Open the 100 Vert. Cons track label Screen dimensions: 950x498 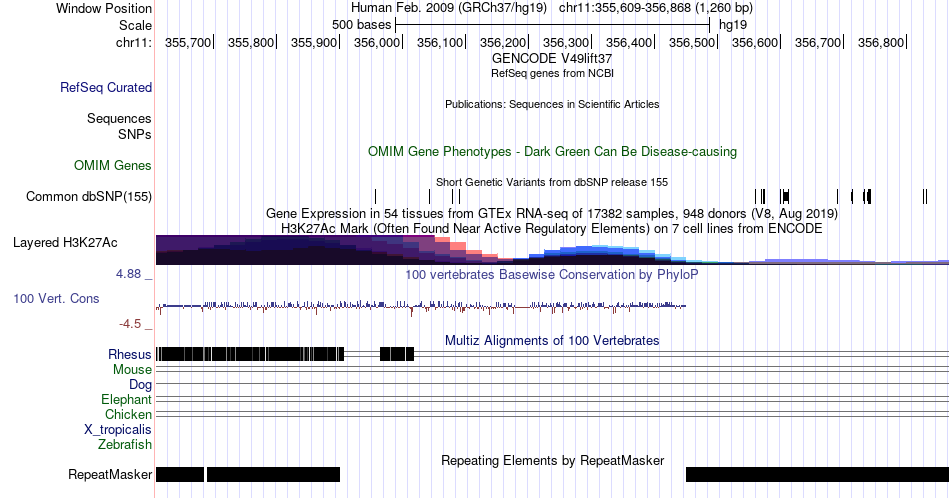(56, 298)
